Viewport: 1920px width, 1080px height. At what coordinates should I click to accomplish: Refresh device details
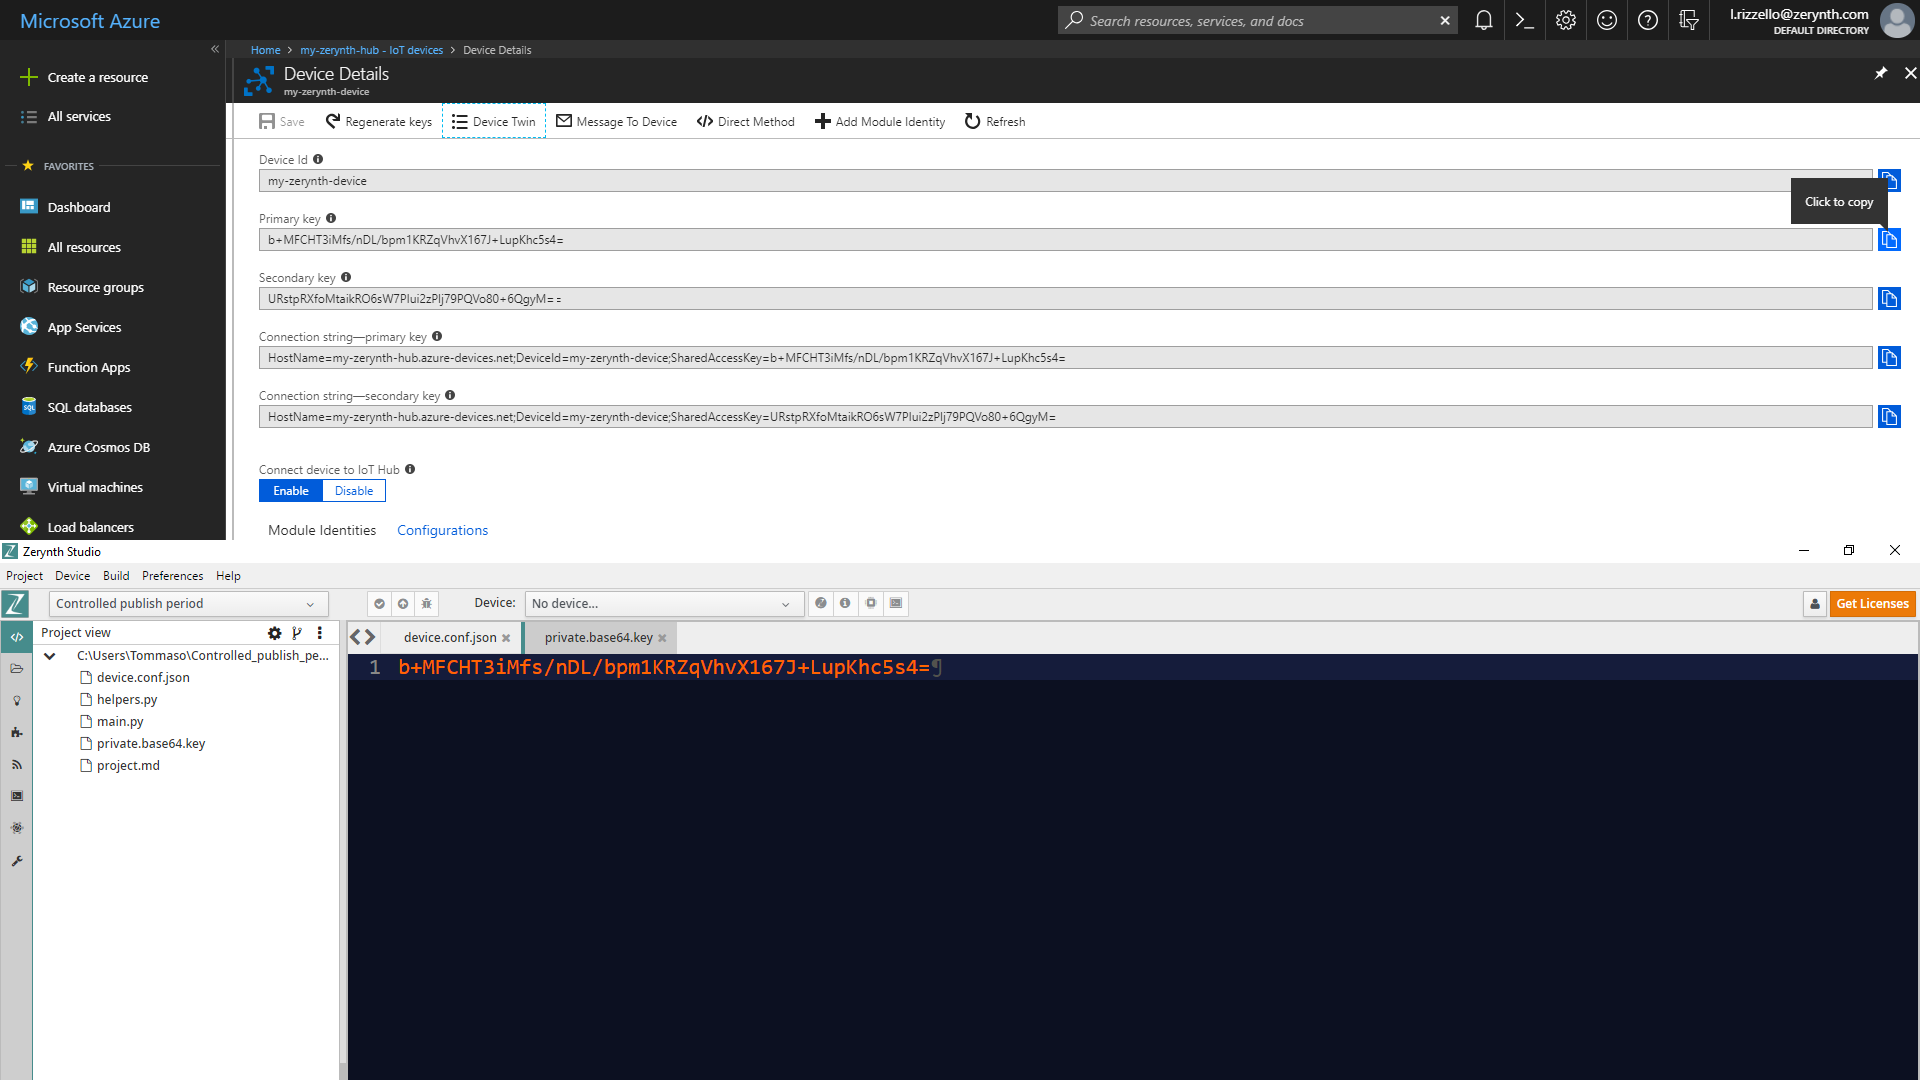[x=995, y=121]
